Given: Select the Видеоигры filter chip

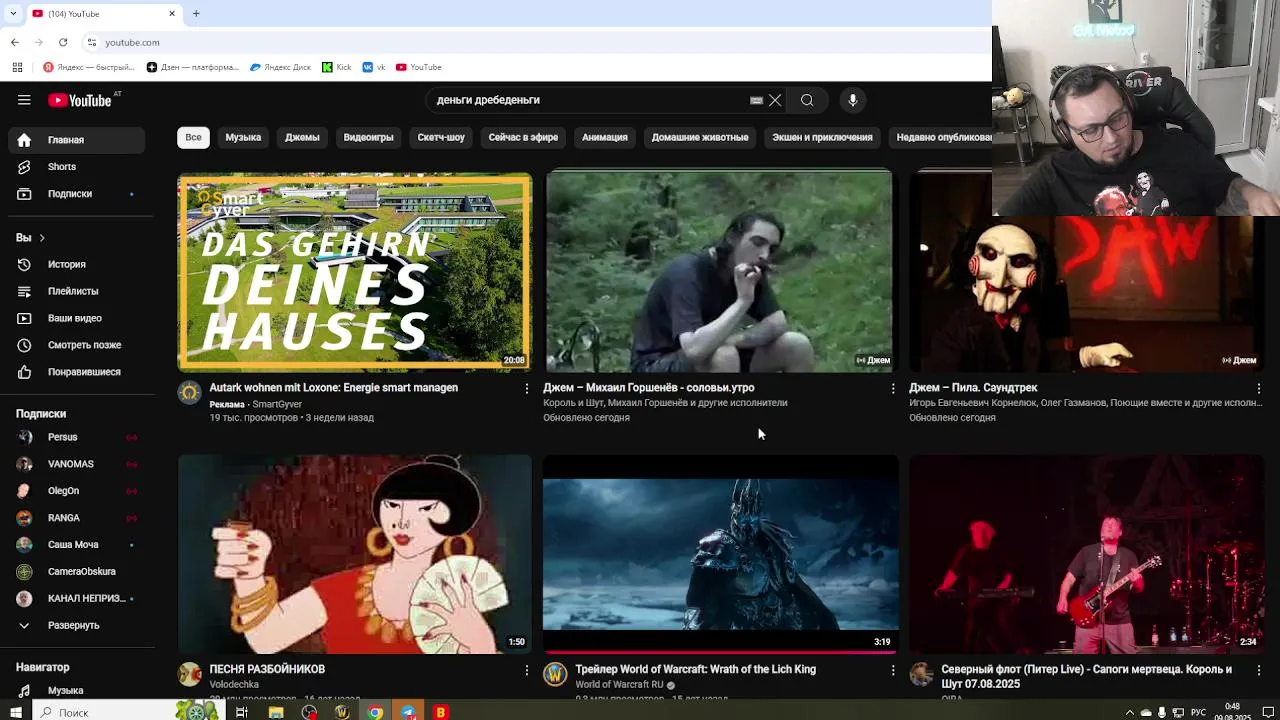Looking at the screenshot, I should pyautogui.click(x=368, y=137).
